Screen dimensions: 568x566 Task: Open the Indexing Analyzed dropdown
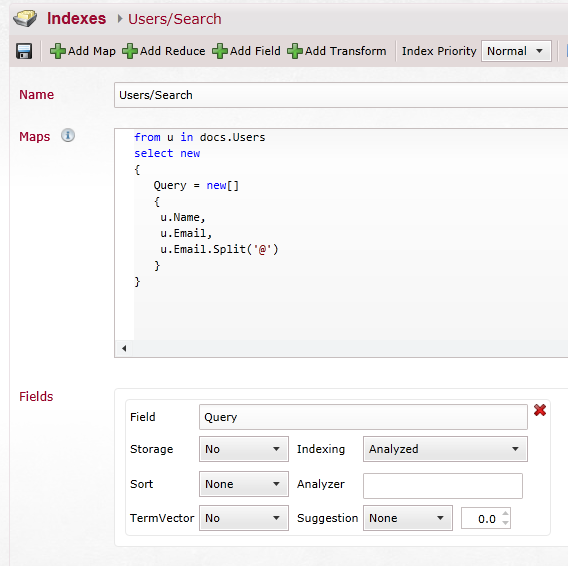pos(445,449)
